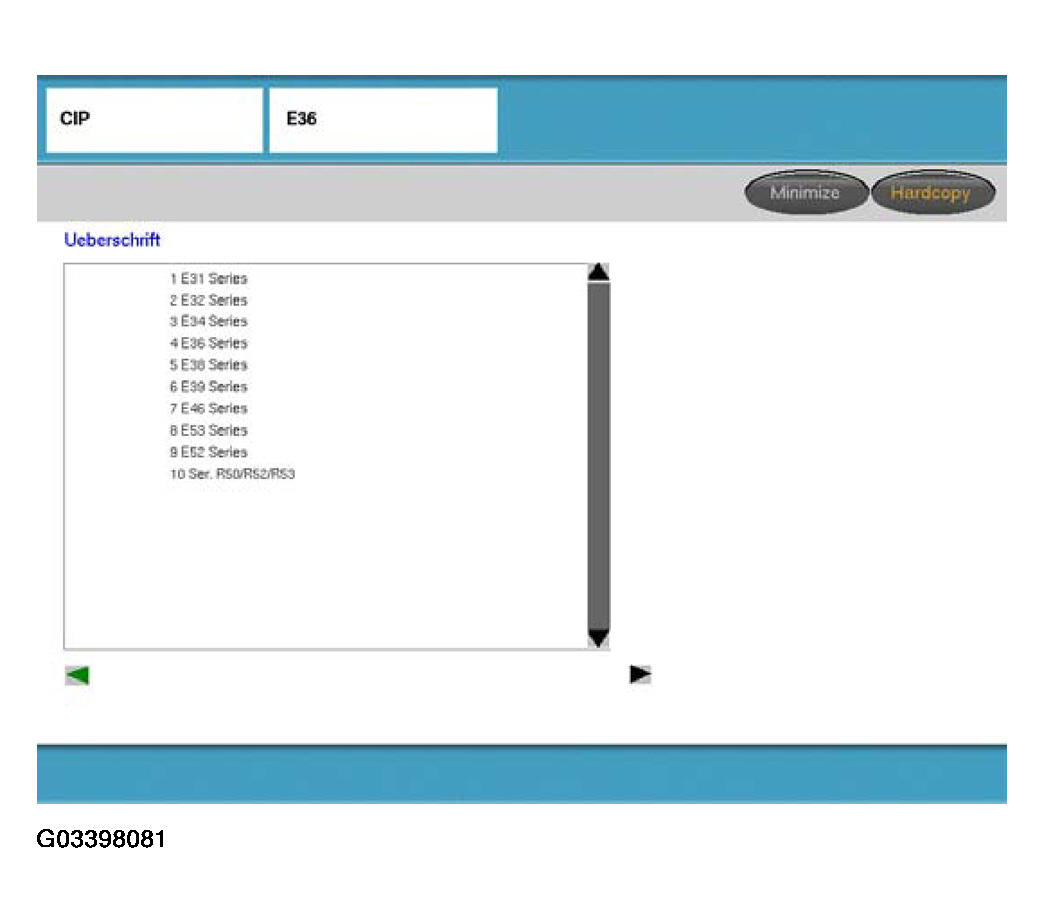Choose 2 E32 Series from list

(208, 300)
